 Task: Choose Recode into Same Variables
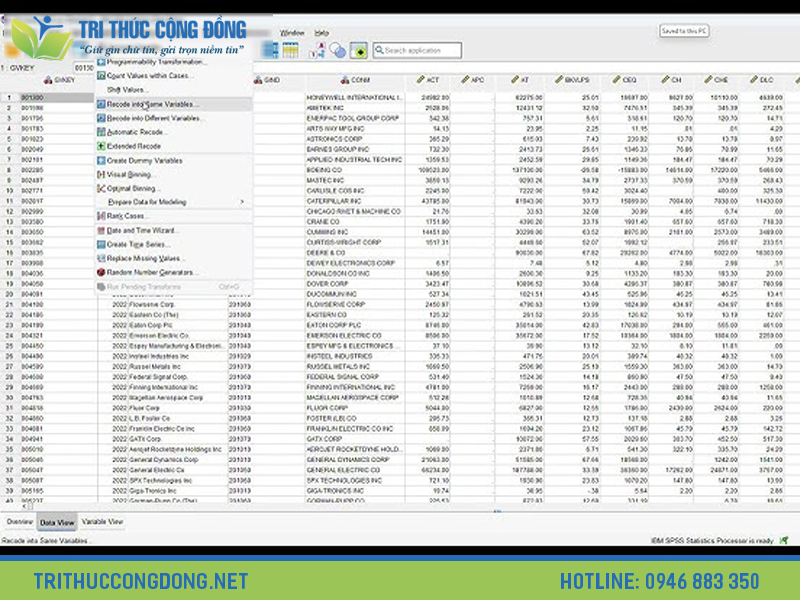pos(174,104)
